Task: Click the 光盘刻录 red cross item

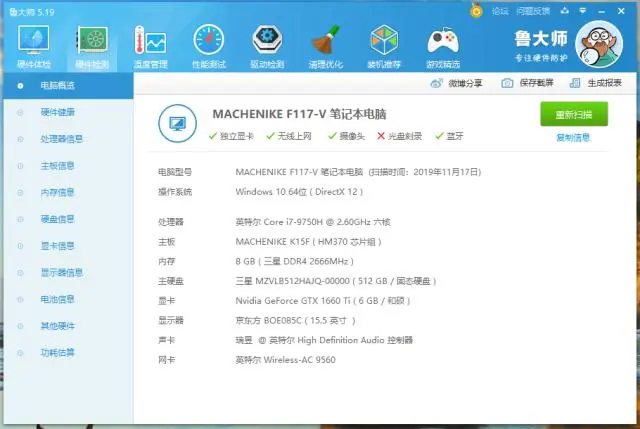Action: [x=399, y=136]
